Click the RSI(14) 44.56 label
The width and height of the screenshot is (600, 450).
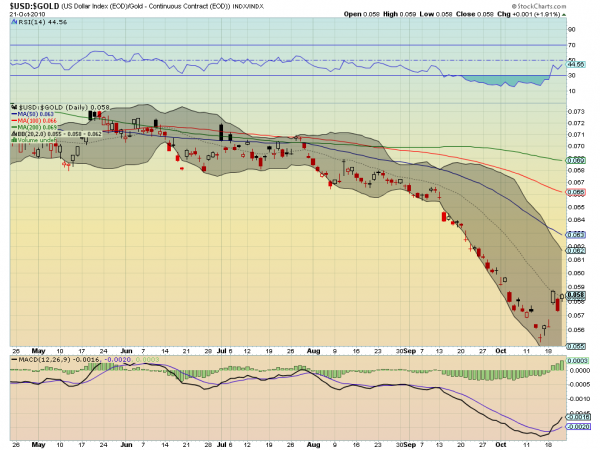click(x=42, y=22)
